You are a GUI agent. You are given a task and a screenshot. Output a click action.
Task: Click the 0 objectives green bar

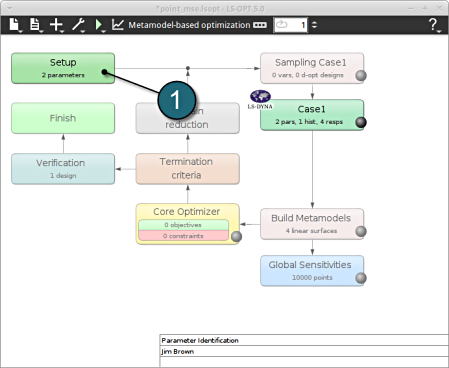pyautogui.click(x=183, y=225)
